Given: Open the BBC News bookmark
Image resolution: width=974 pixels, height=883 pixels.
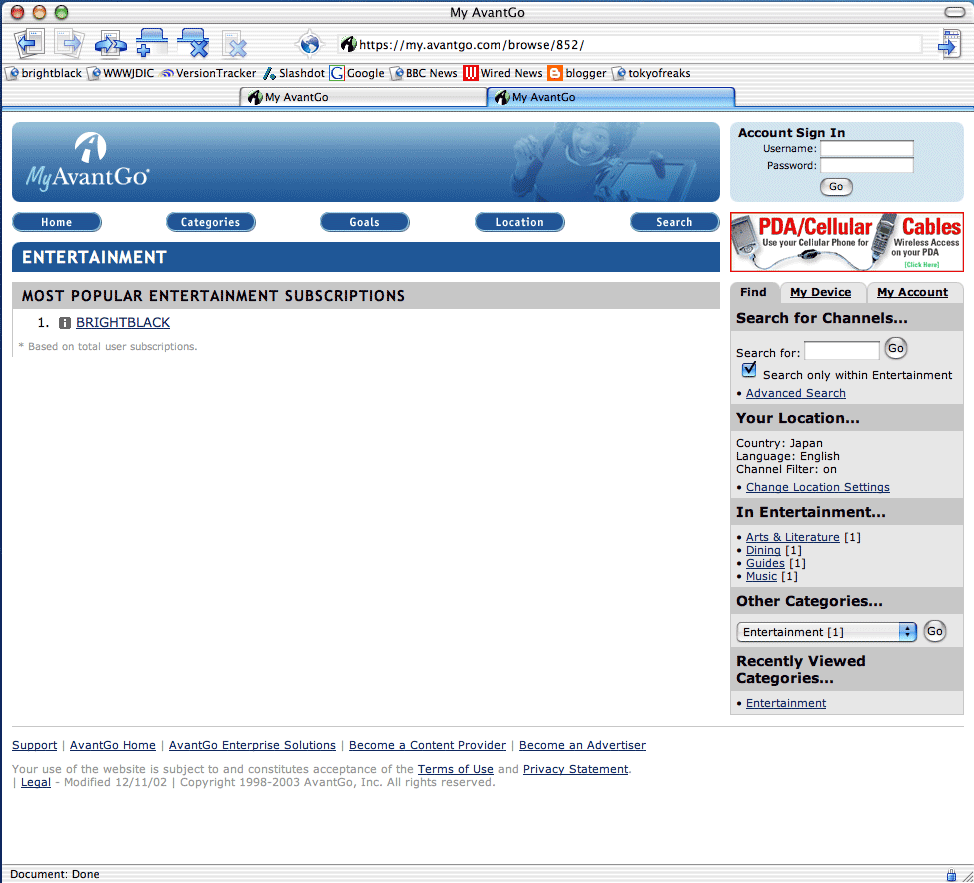Looking at the screenshot, I should tap(424, 73).
